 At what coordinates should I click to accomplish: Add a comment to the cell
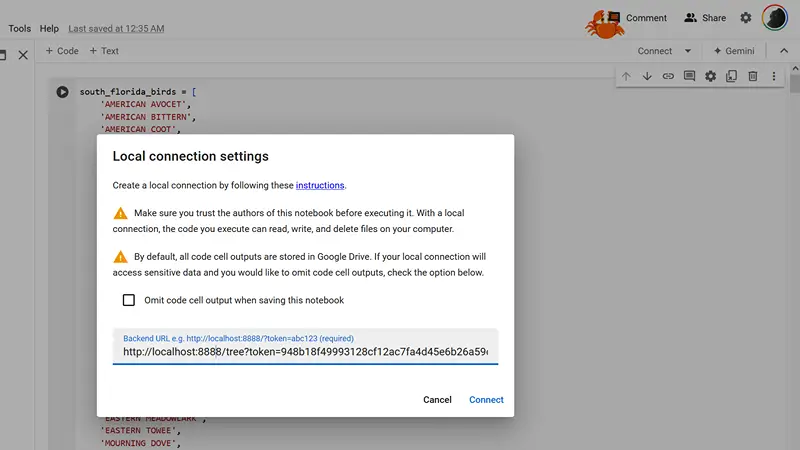pos(689,76)
